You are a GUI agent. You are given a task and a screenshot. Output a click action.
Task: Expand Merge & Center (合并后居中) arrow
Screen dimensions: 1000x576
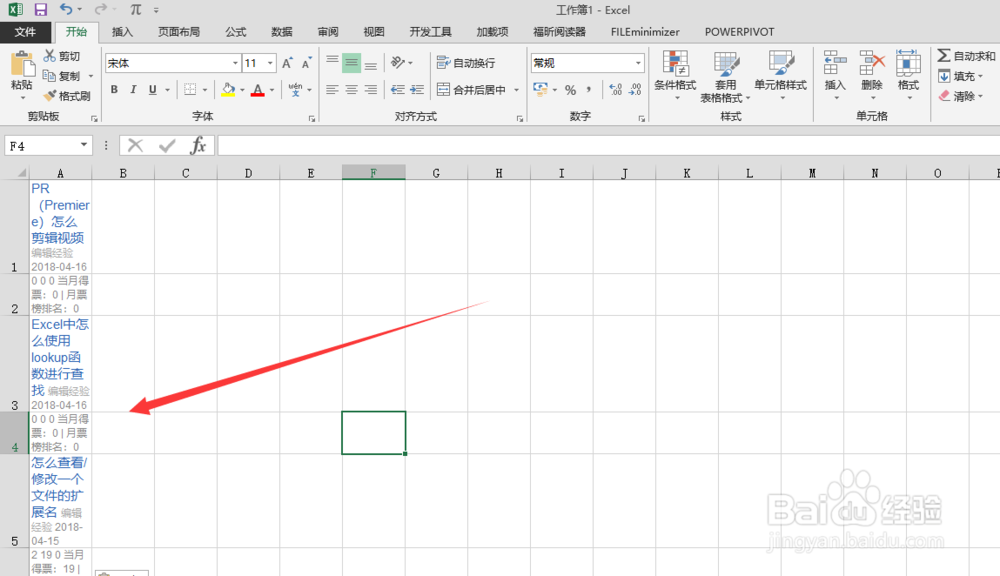click(517, 90)
